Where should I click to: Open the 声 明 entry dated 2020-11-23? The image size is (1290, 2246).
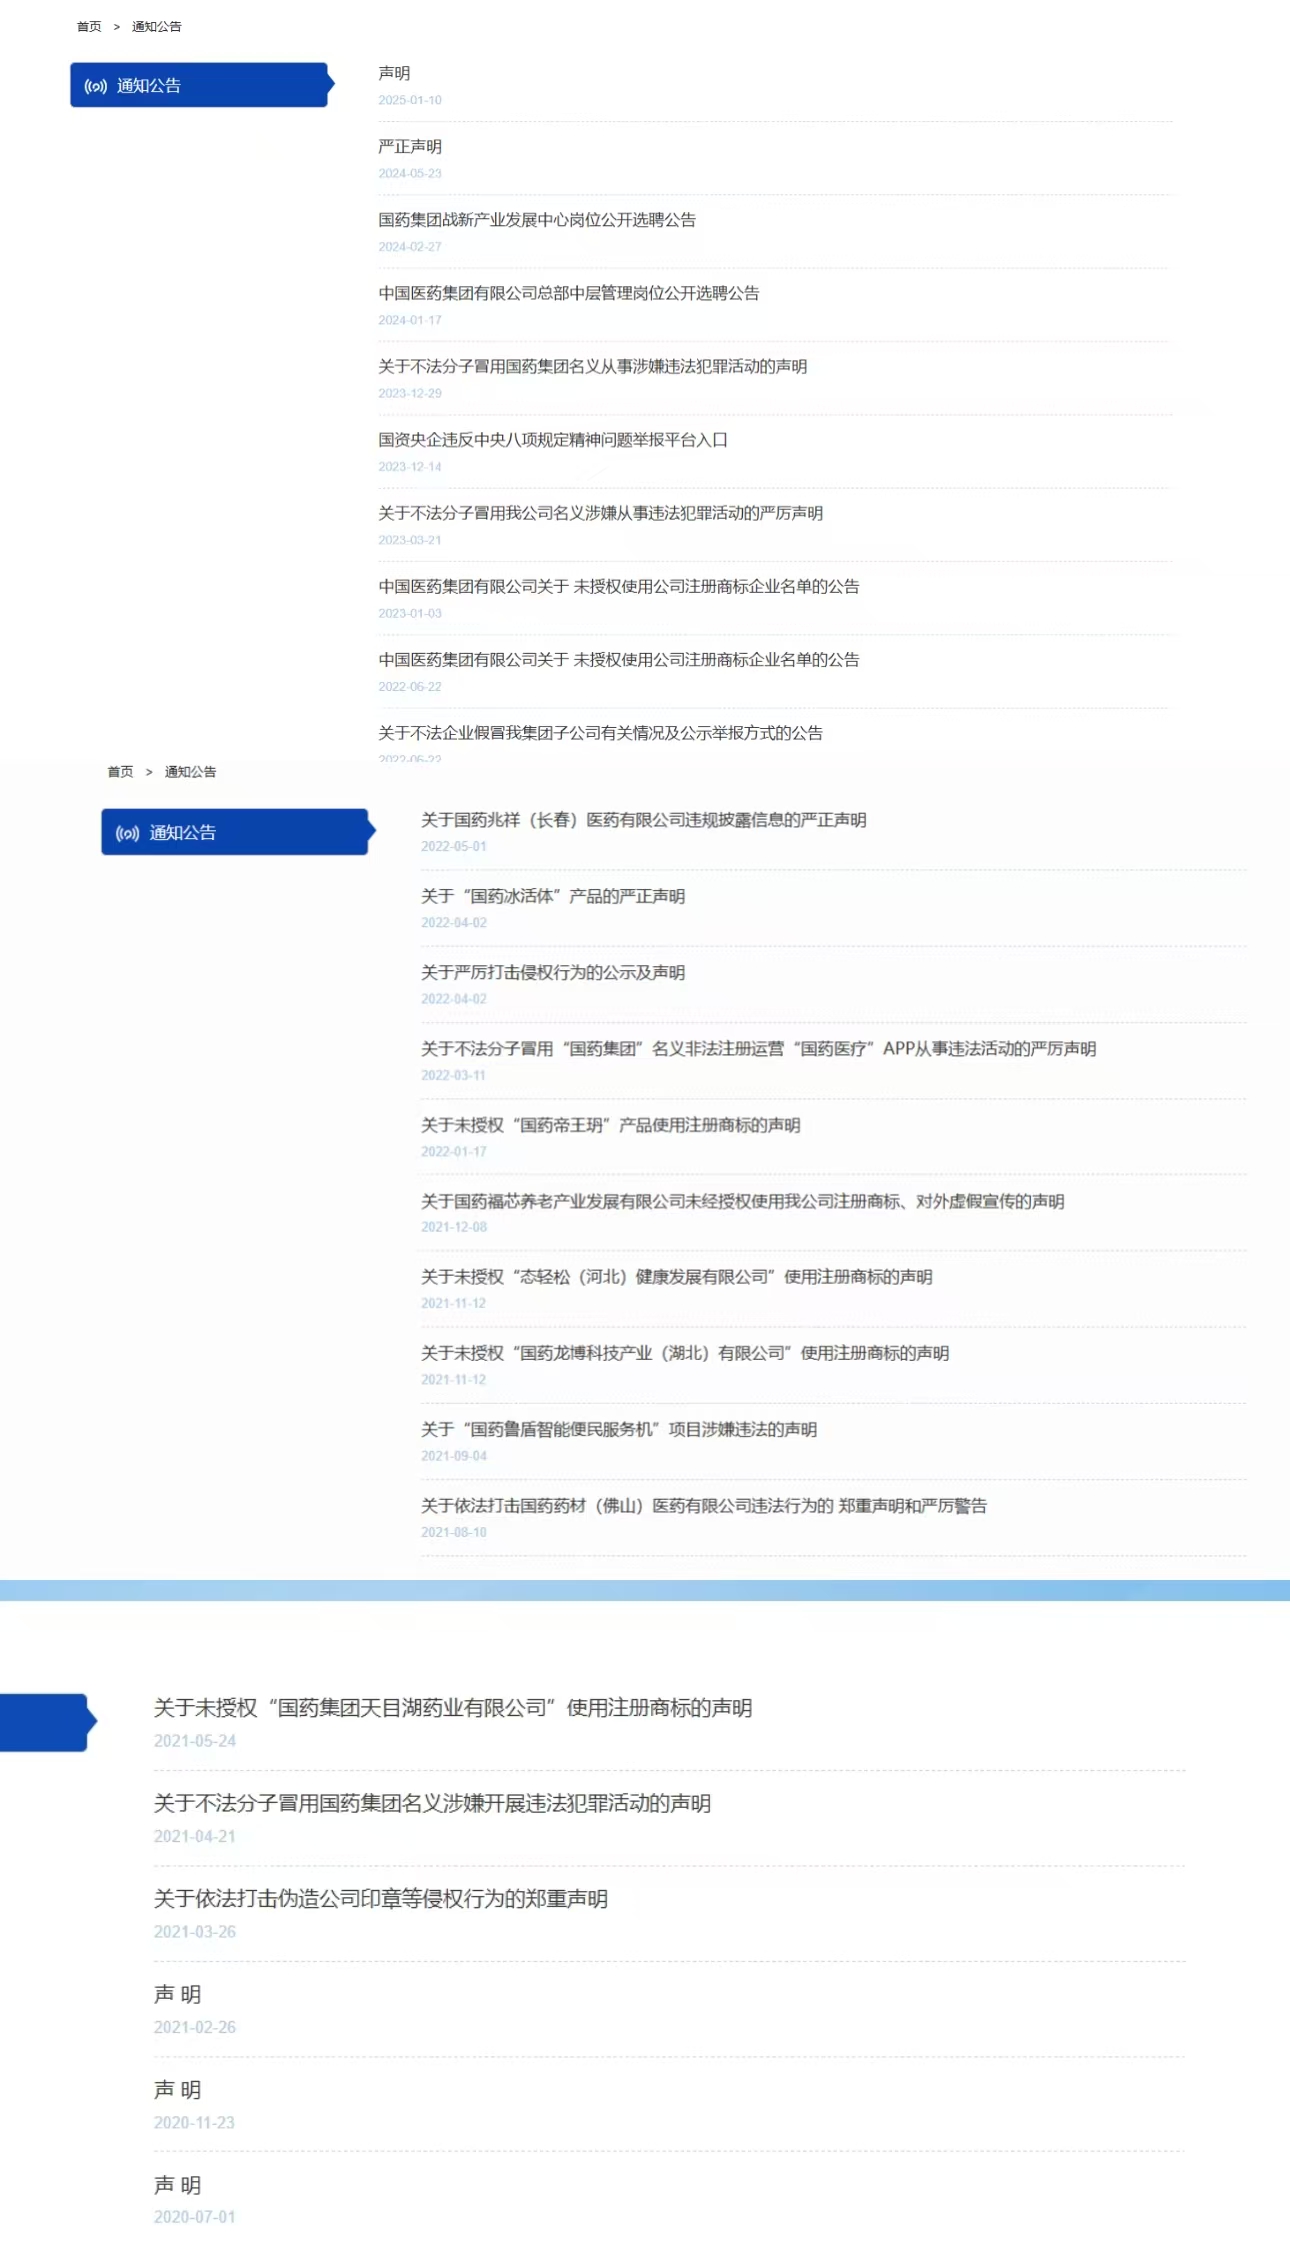coord(178,2089)
